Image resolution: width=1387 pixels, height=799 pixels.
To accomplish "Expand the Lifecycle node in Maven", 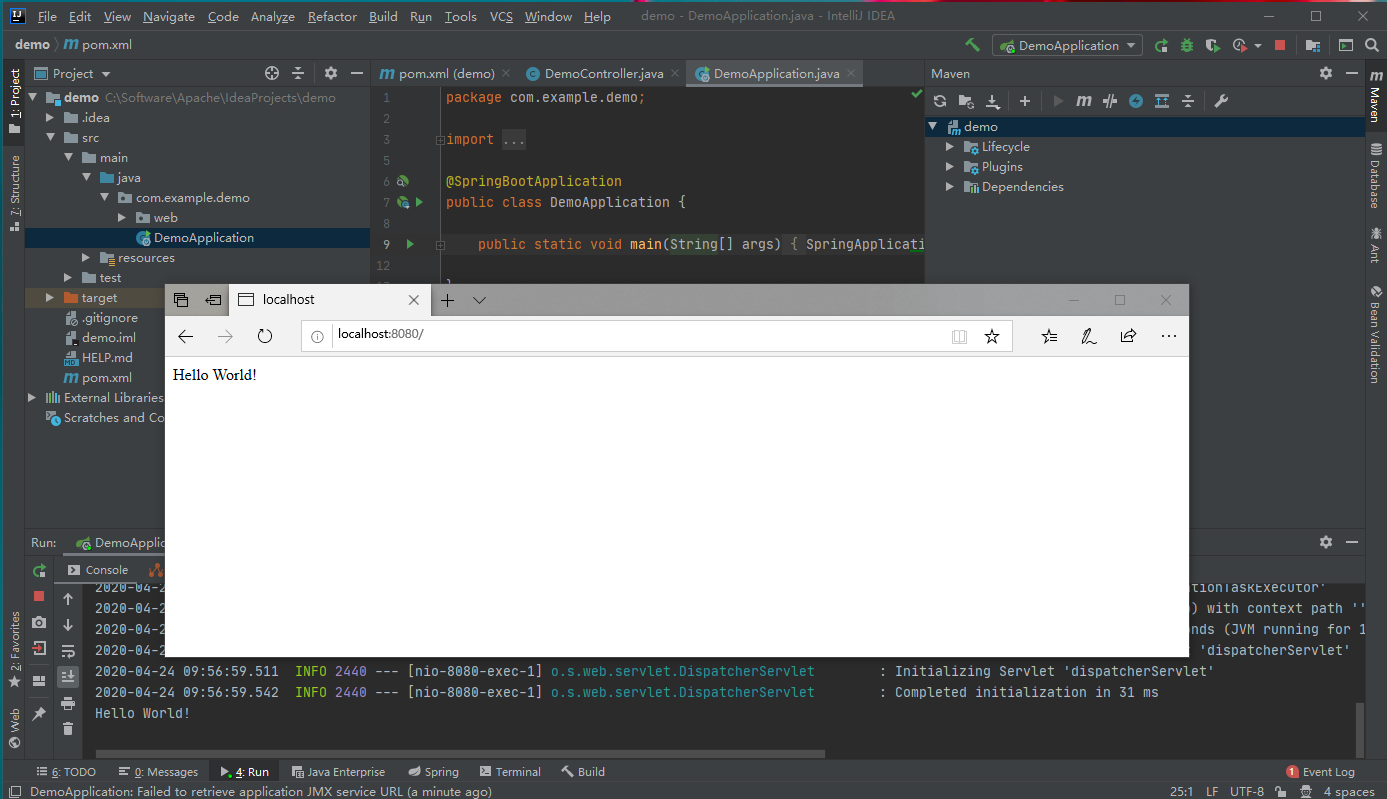I will click(x=950, y=147).
